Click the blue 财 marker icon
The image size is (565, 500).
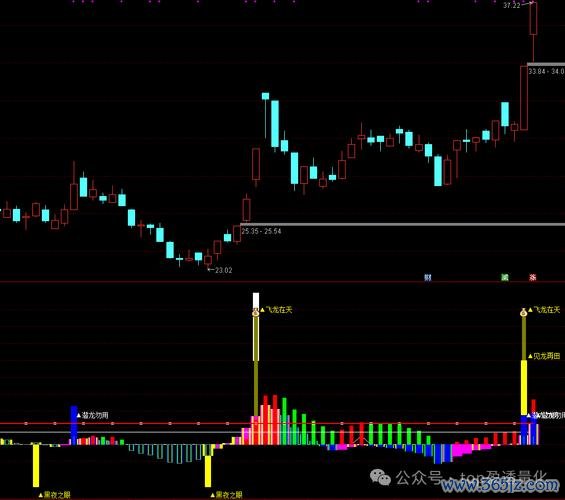click(x=428, y=277)
